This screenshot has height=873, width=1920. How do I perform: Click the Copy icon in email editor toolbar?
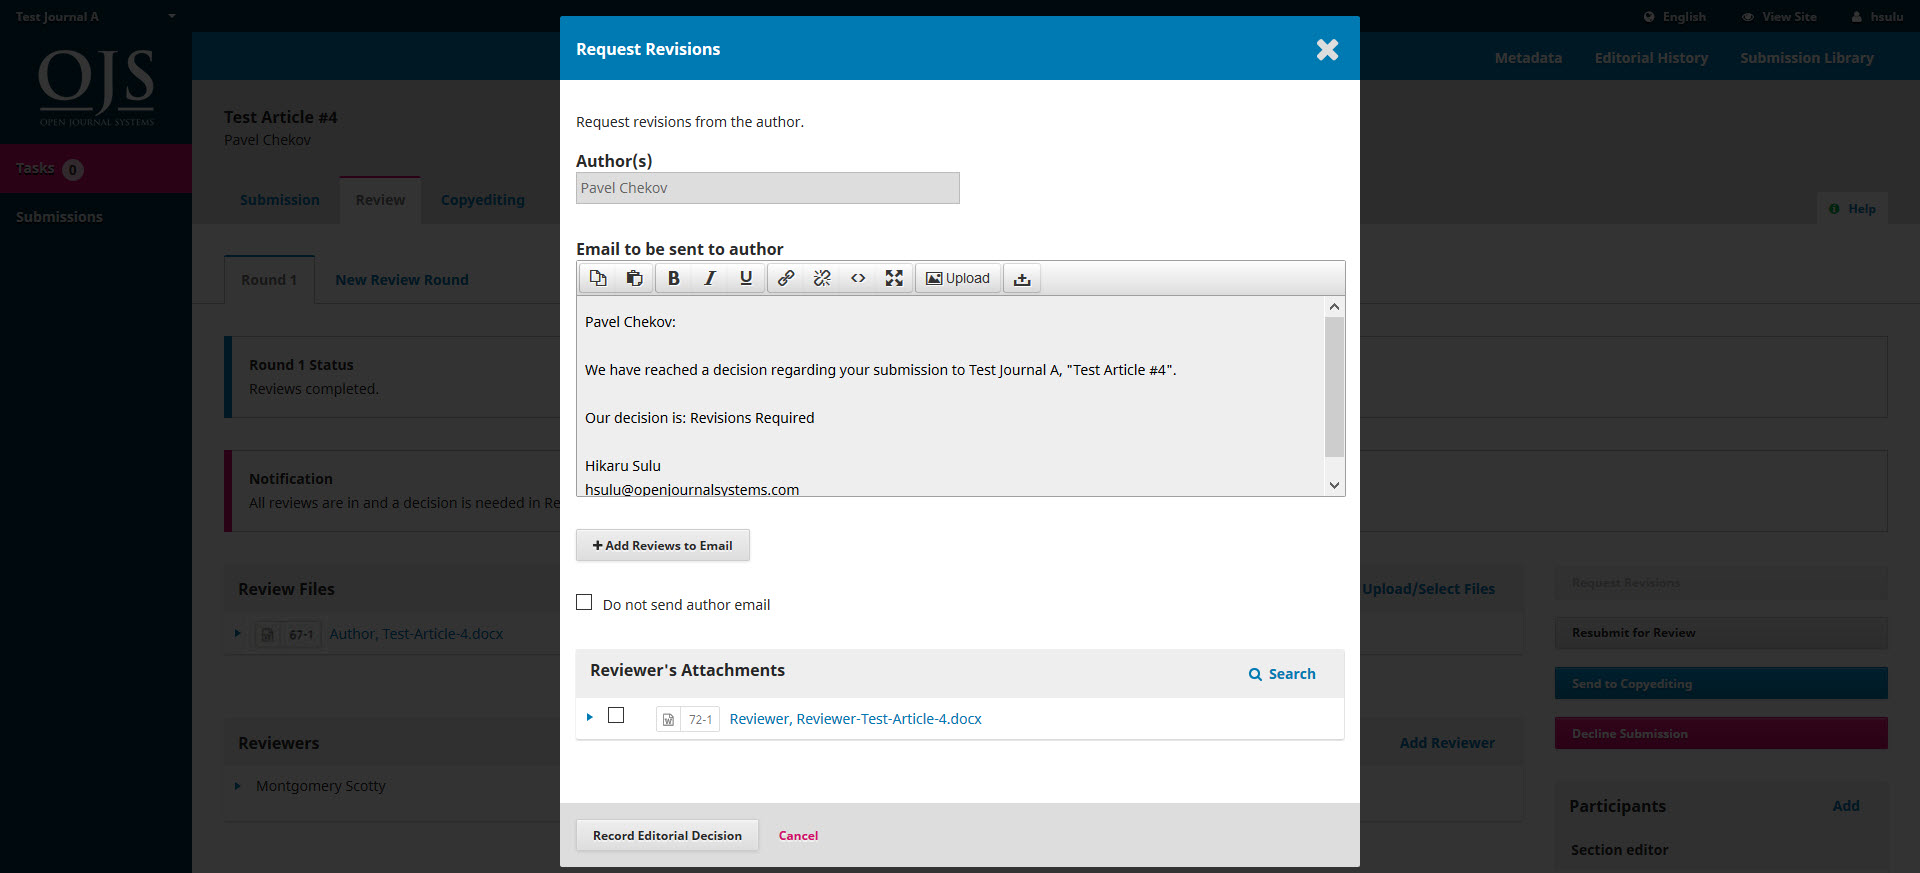coord(598,278)
